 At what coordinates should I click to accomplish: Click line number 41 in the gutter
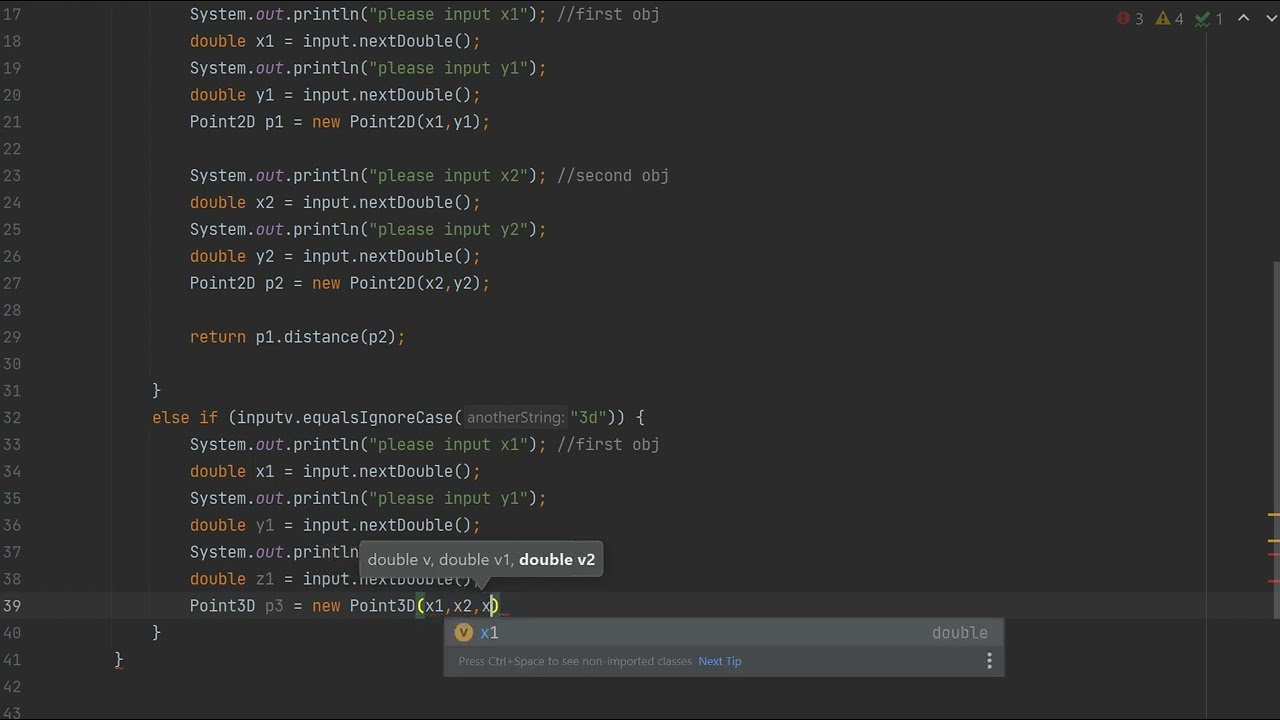pyautogui.click(x=12, y=660)
